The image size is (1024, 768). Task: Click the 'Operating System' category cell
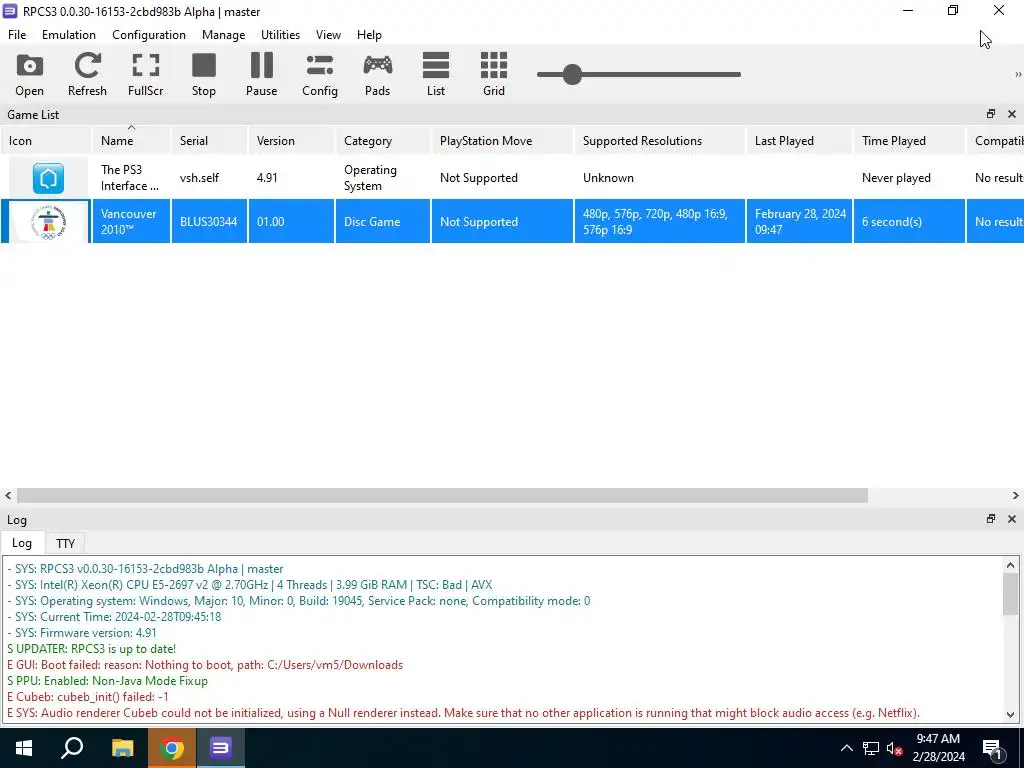point(383,178)
